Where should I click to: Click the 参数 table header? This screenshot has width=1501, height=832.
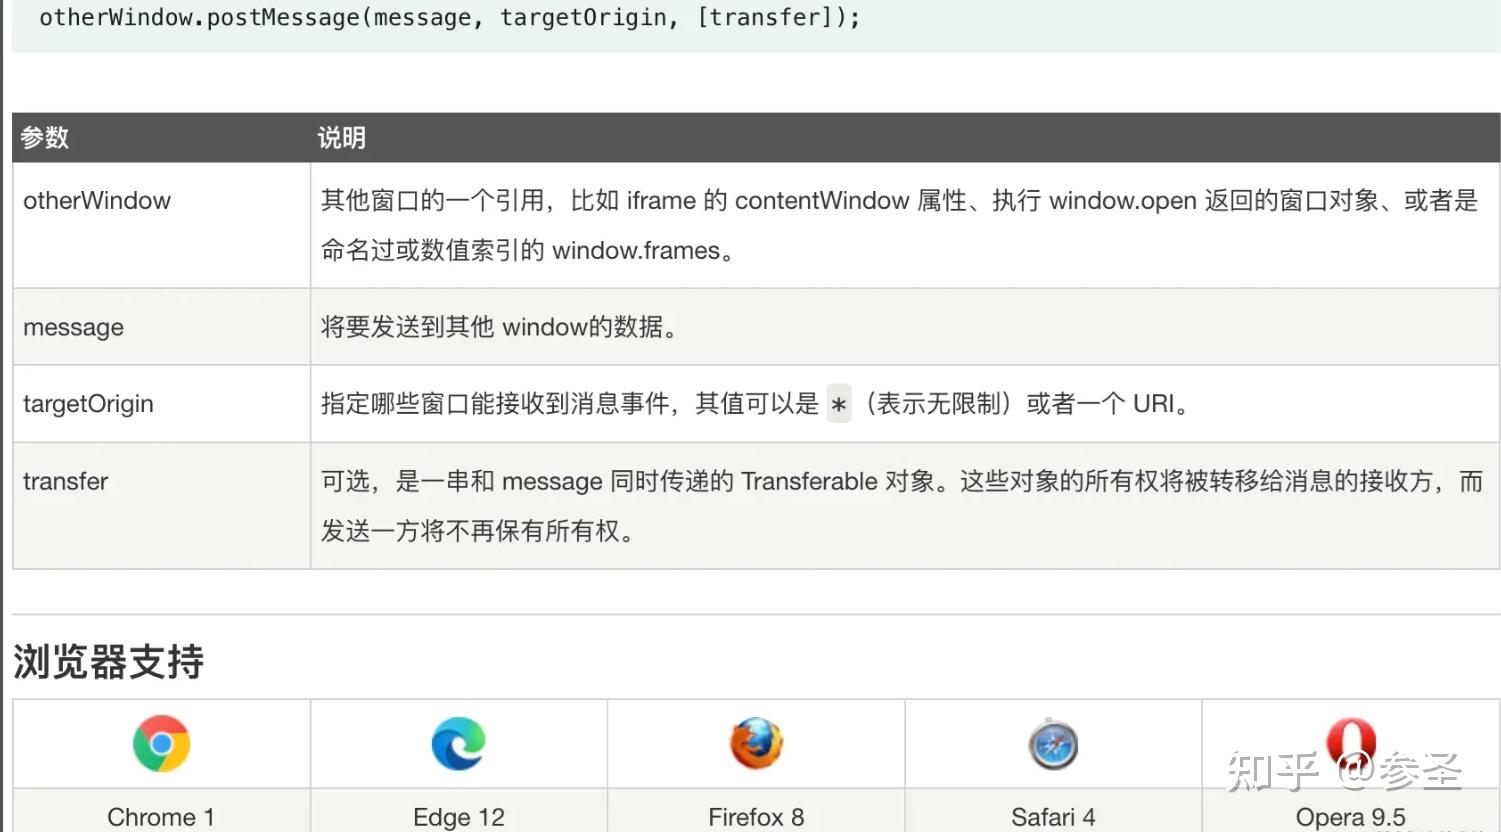click(44, 137)
